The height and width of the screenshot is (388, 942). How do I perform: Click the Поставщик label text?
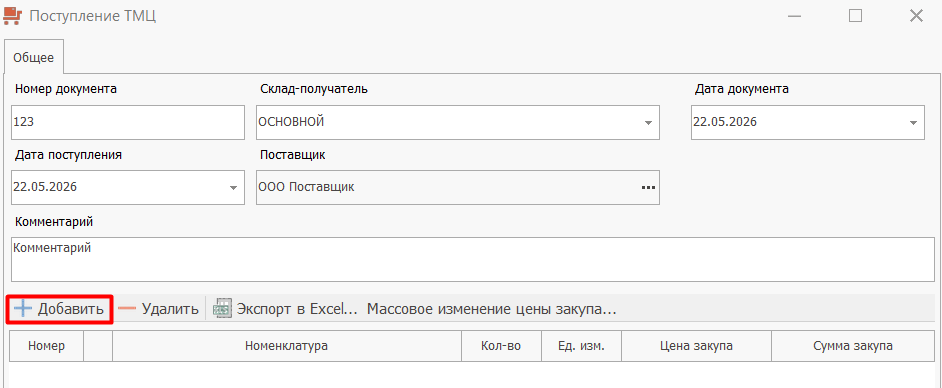(293, 155)
